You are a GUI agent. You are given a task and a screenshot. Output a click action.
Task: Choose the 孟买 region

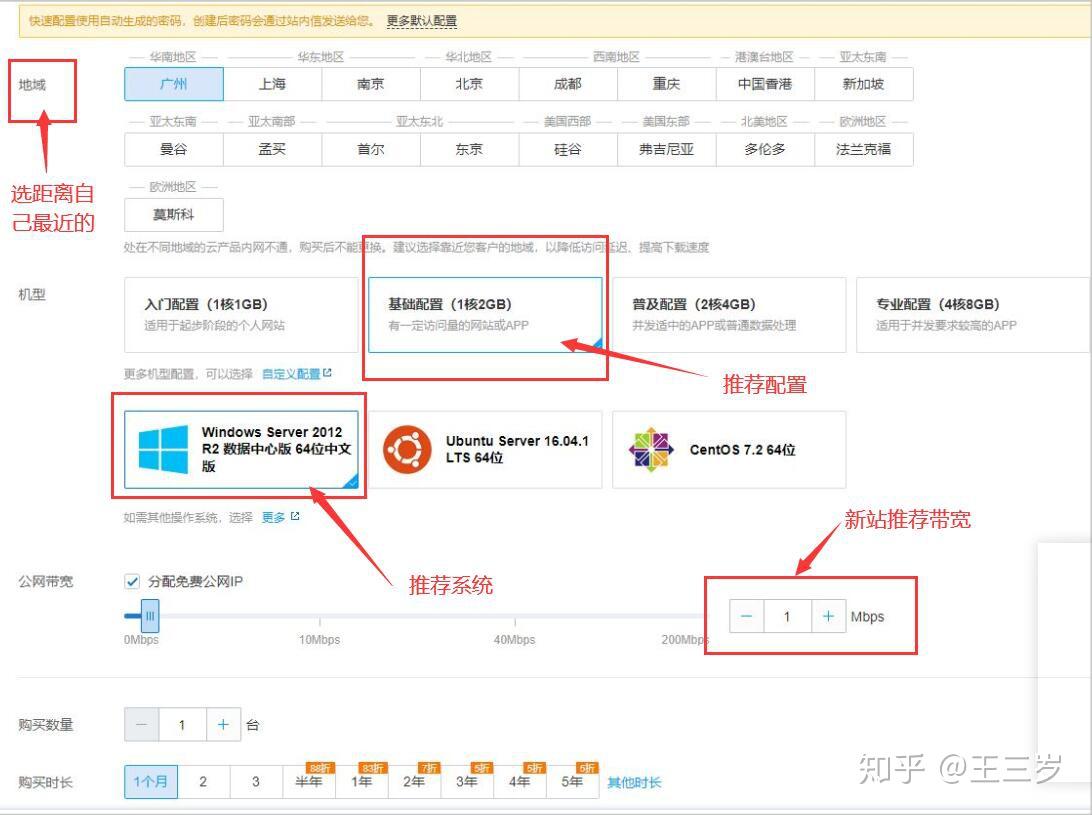[272, 149]
